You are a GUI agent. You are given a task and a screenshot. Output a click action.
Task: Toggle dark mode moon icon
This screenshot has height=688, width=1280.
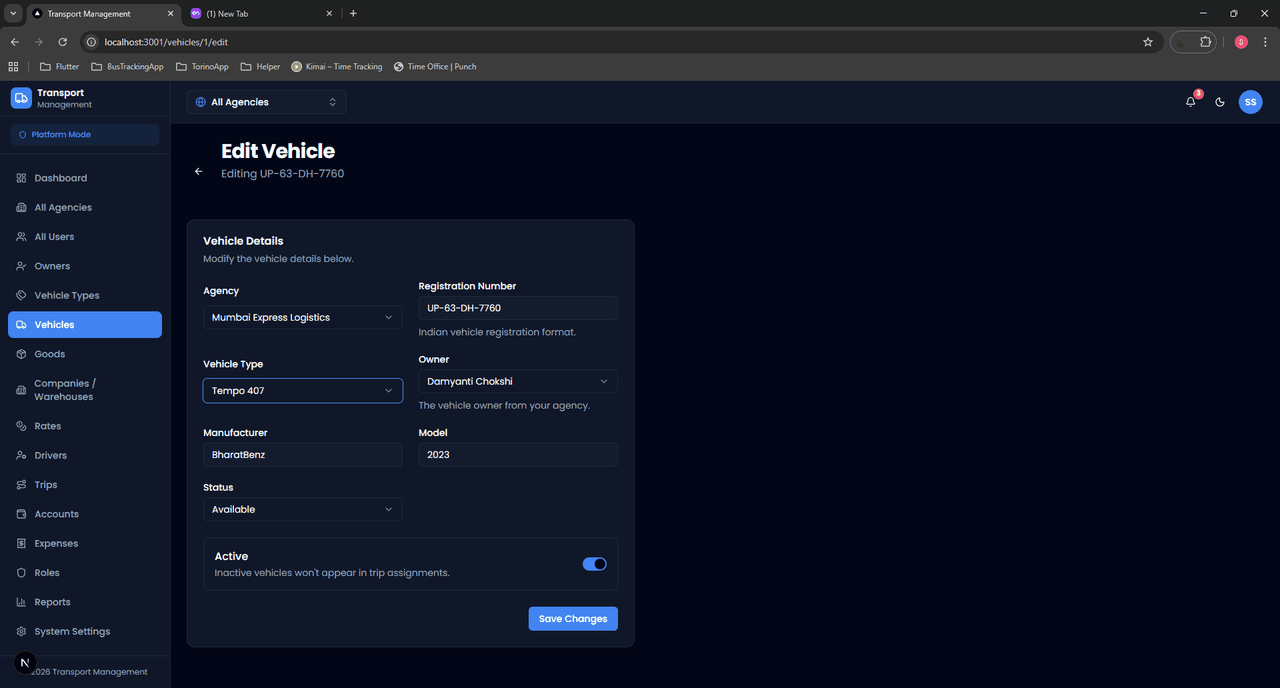point(1220,102)
